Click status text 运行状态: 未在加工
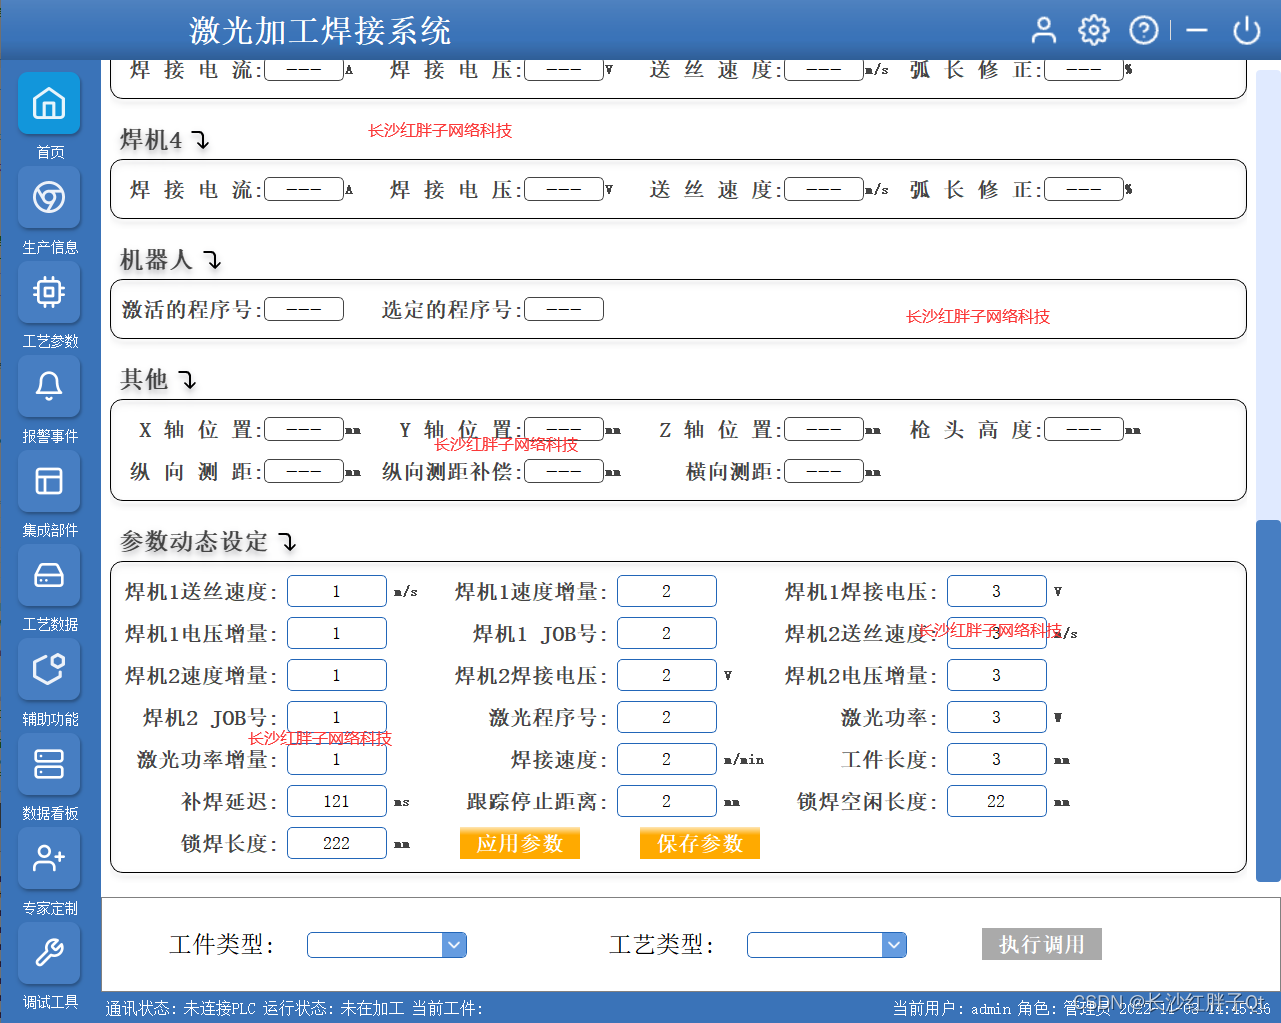This screenshot has width=1281, height=1023. click(334, 1008)
